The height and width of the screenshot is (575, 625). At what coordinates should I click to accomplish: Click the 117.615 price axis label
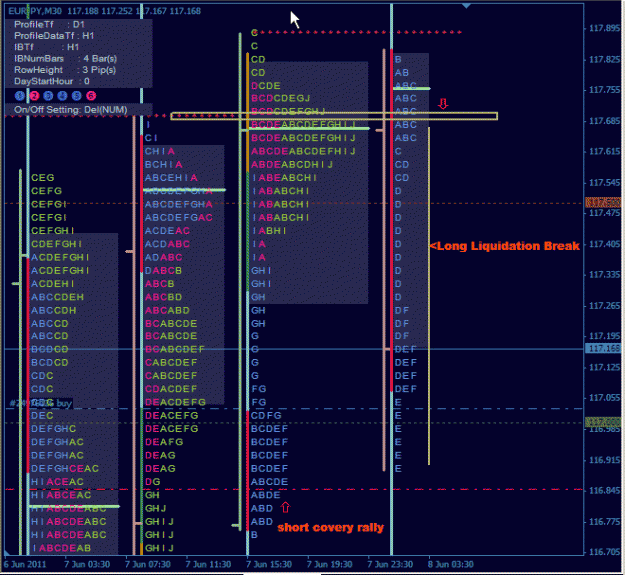(604, 151)
